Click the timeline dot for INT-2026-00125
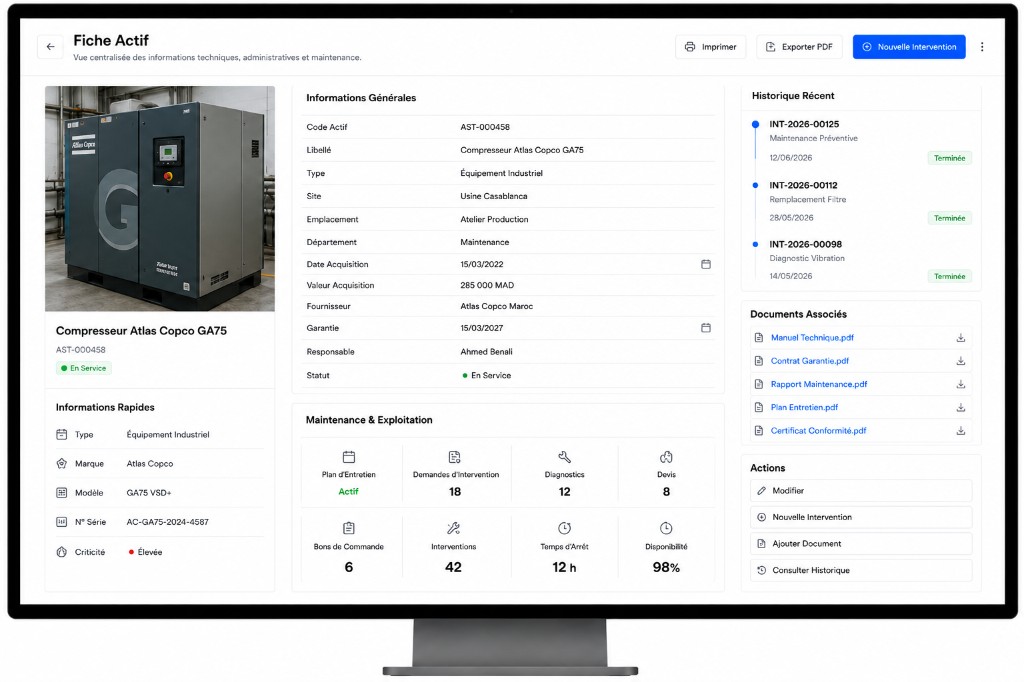The image size is (1024, 682). 756,124
